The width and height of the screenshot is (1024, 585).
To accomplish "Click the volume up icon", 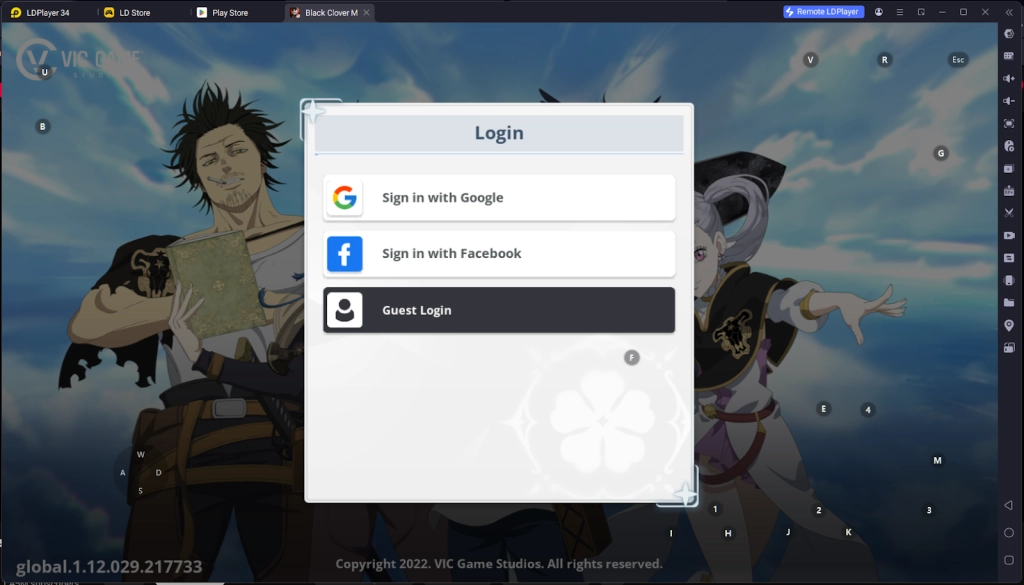I will click(x=1009, y=78).
